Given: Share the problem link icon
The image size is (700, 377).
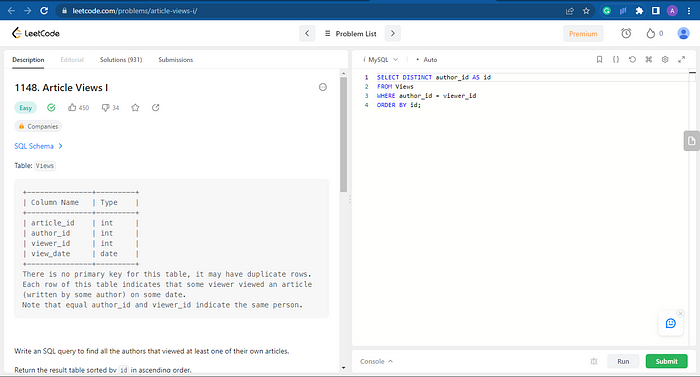Looking at the screenshot, I should pyautogui.click(x=155, y=108).
